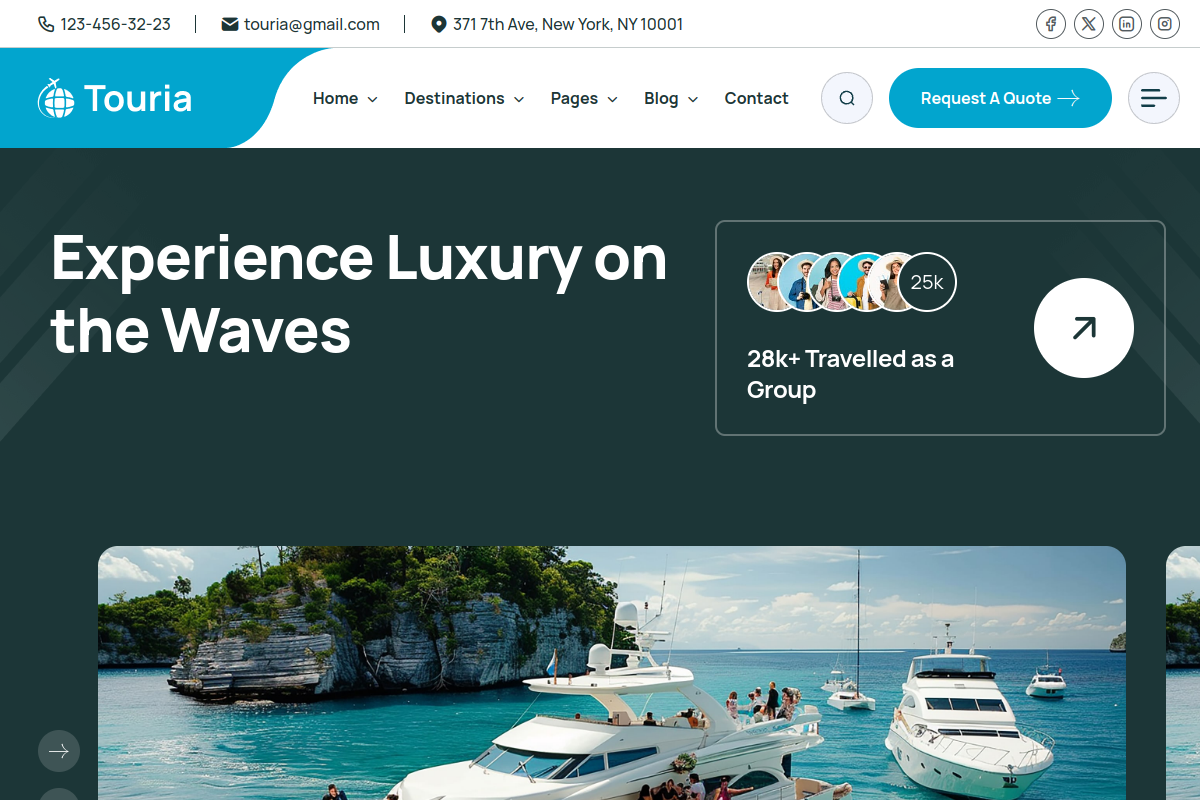Click the round diagonal arrow button
Viewport: 1200px width, 800px height.
[x=1084, y=328]
